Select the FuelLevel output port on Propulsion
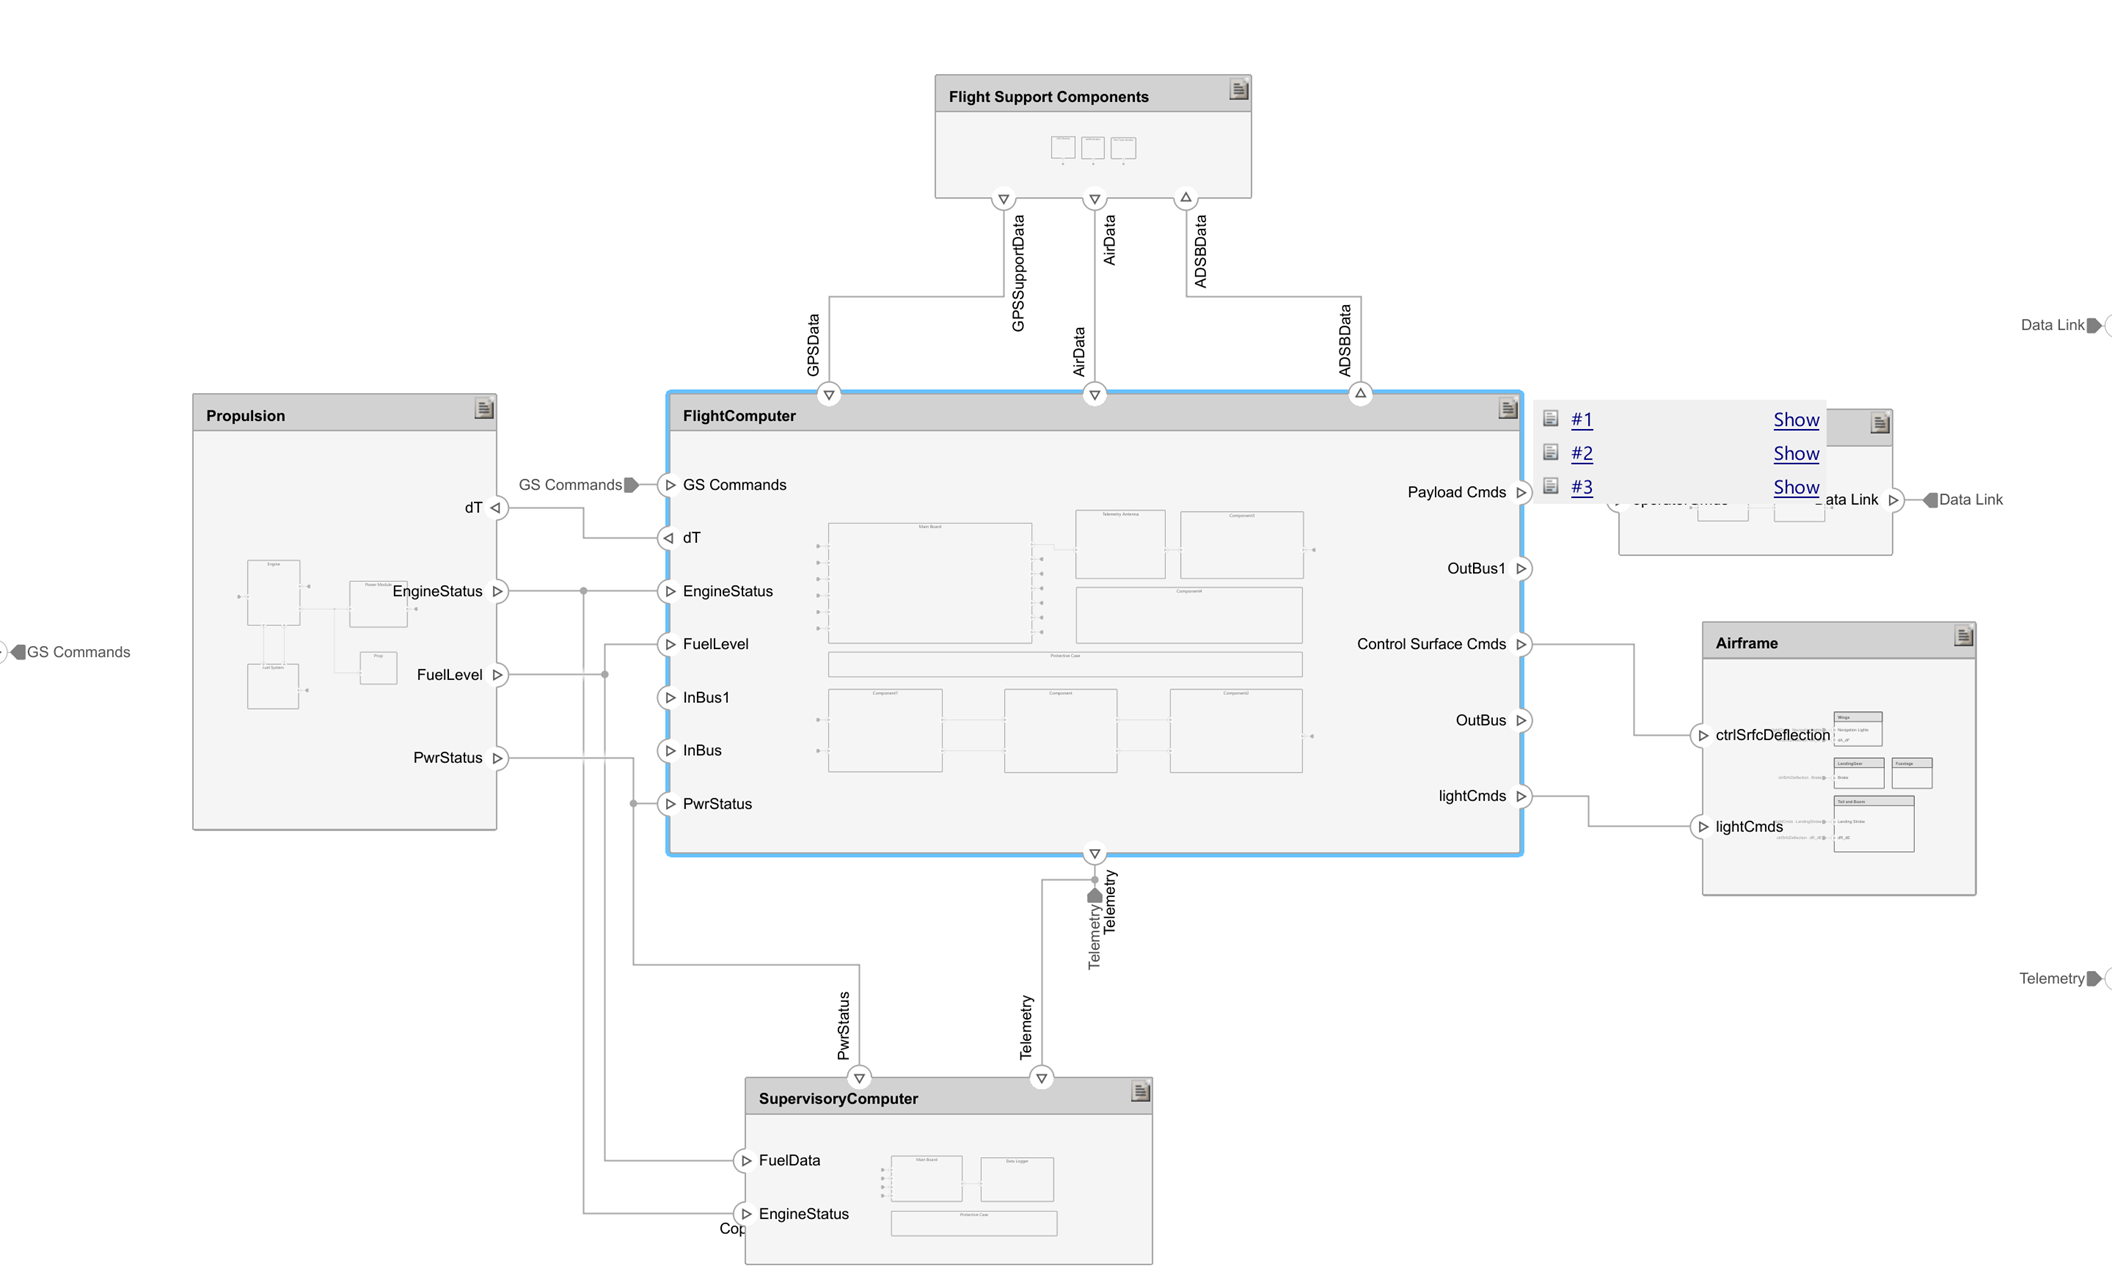Viewport: 2112px width, 1285px height. point(497,675)
